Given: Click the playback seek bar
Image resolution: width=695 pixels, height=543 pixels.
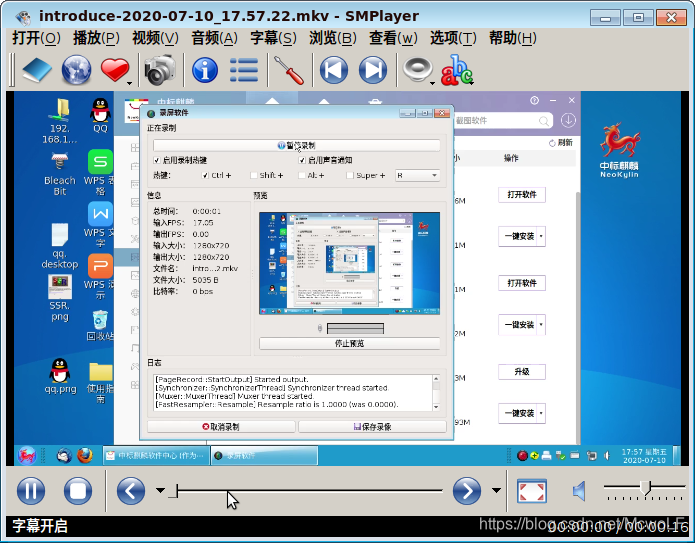Looking at the screenshot, I should click(305, 491).
